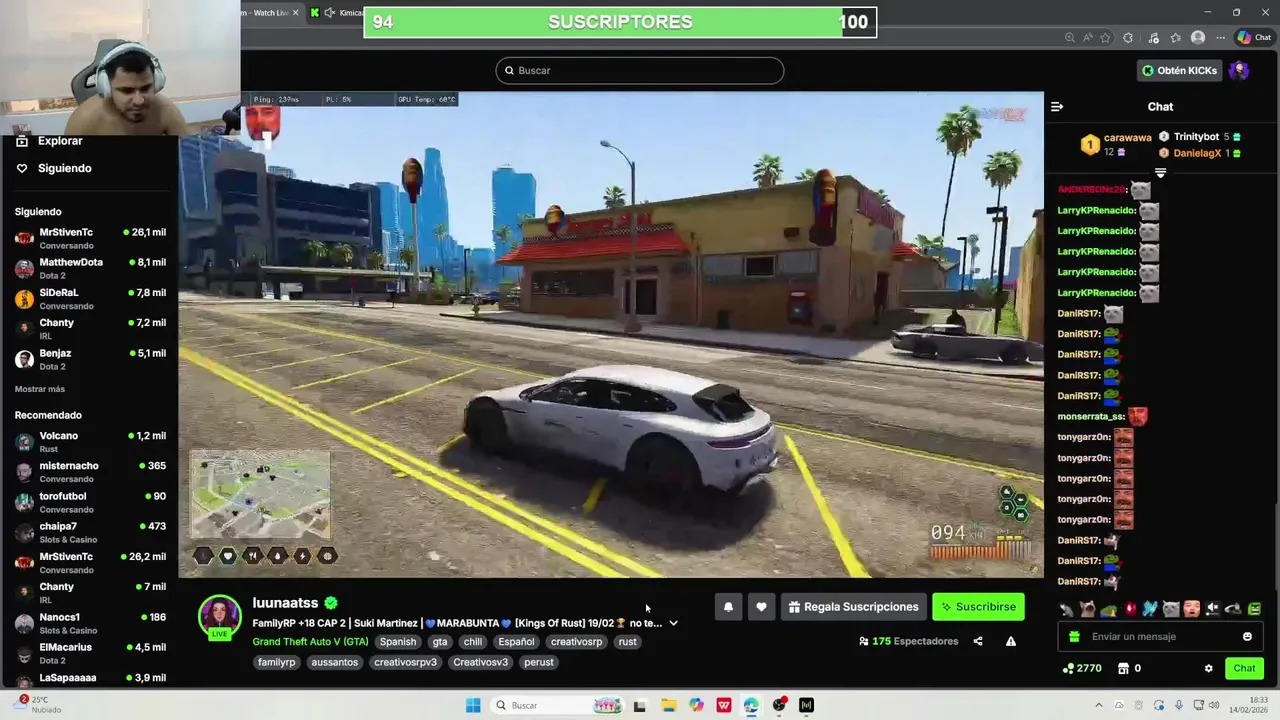Expand the stream title with the chevron
This screenshot has width=1280, height=720.
[673, 623]
